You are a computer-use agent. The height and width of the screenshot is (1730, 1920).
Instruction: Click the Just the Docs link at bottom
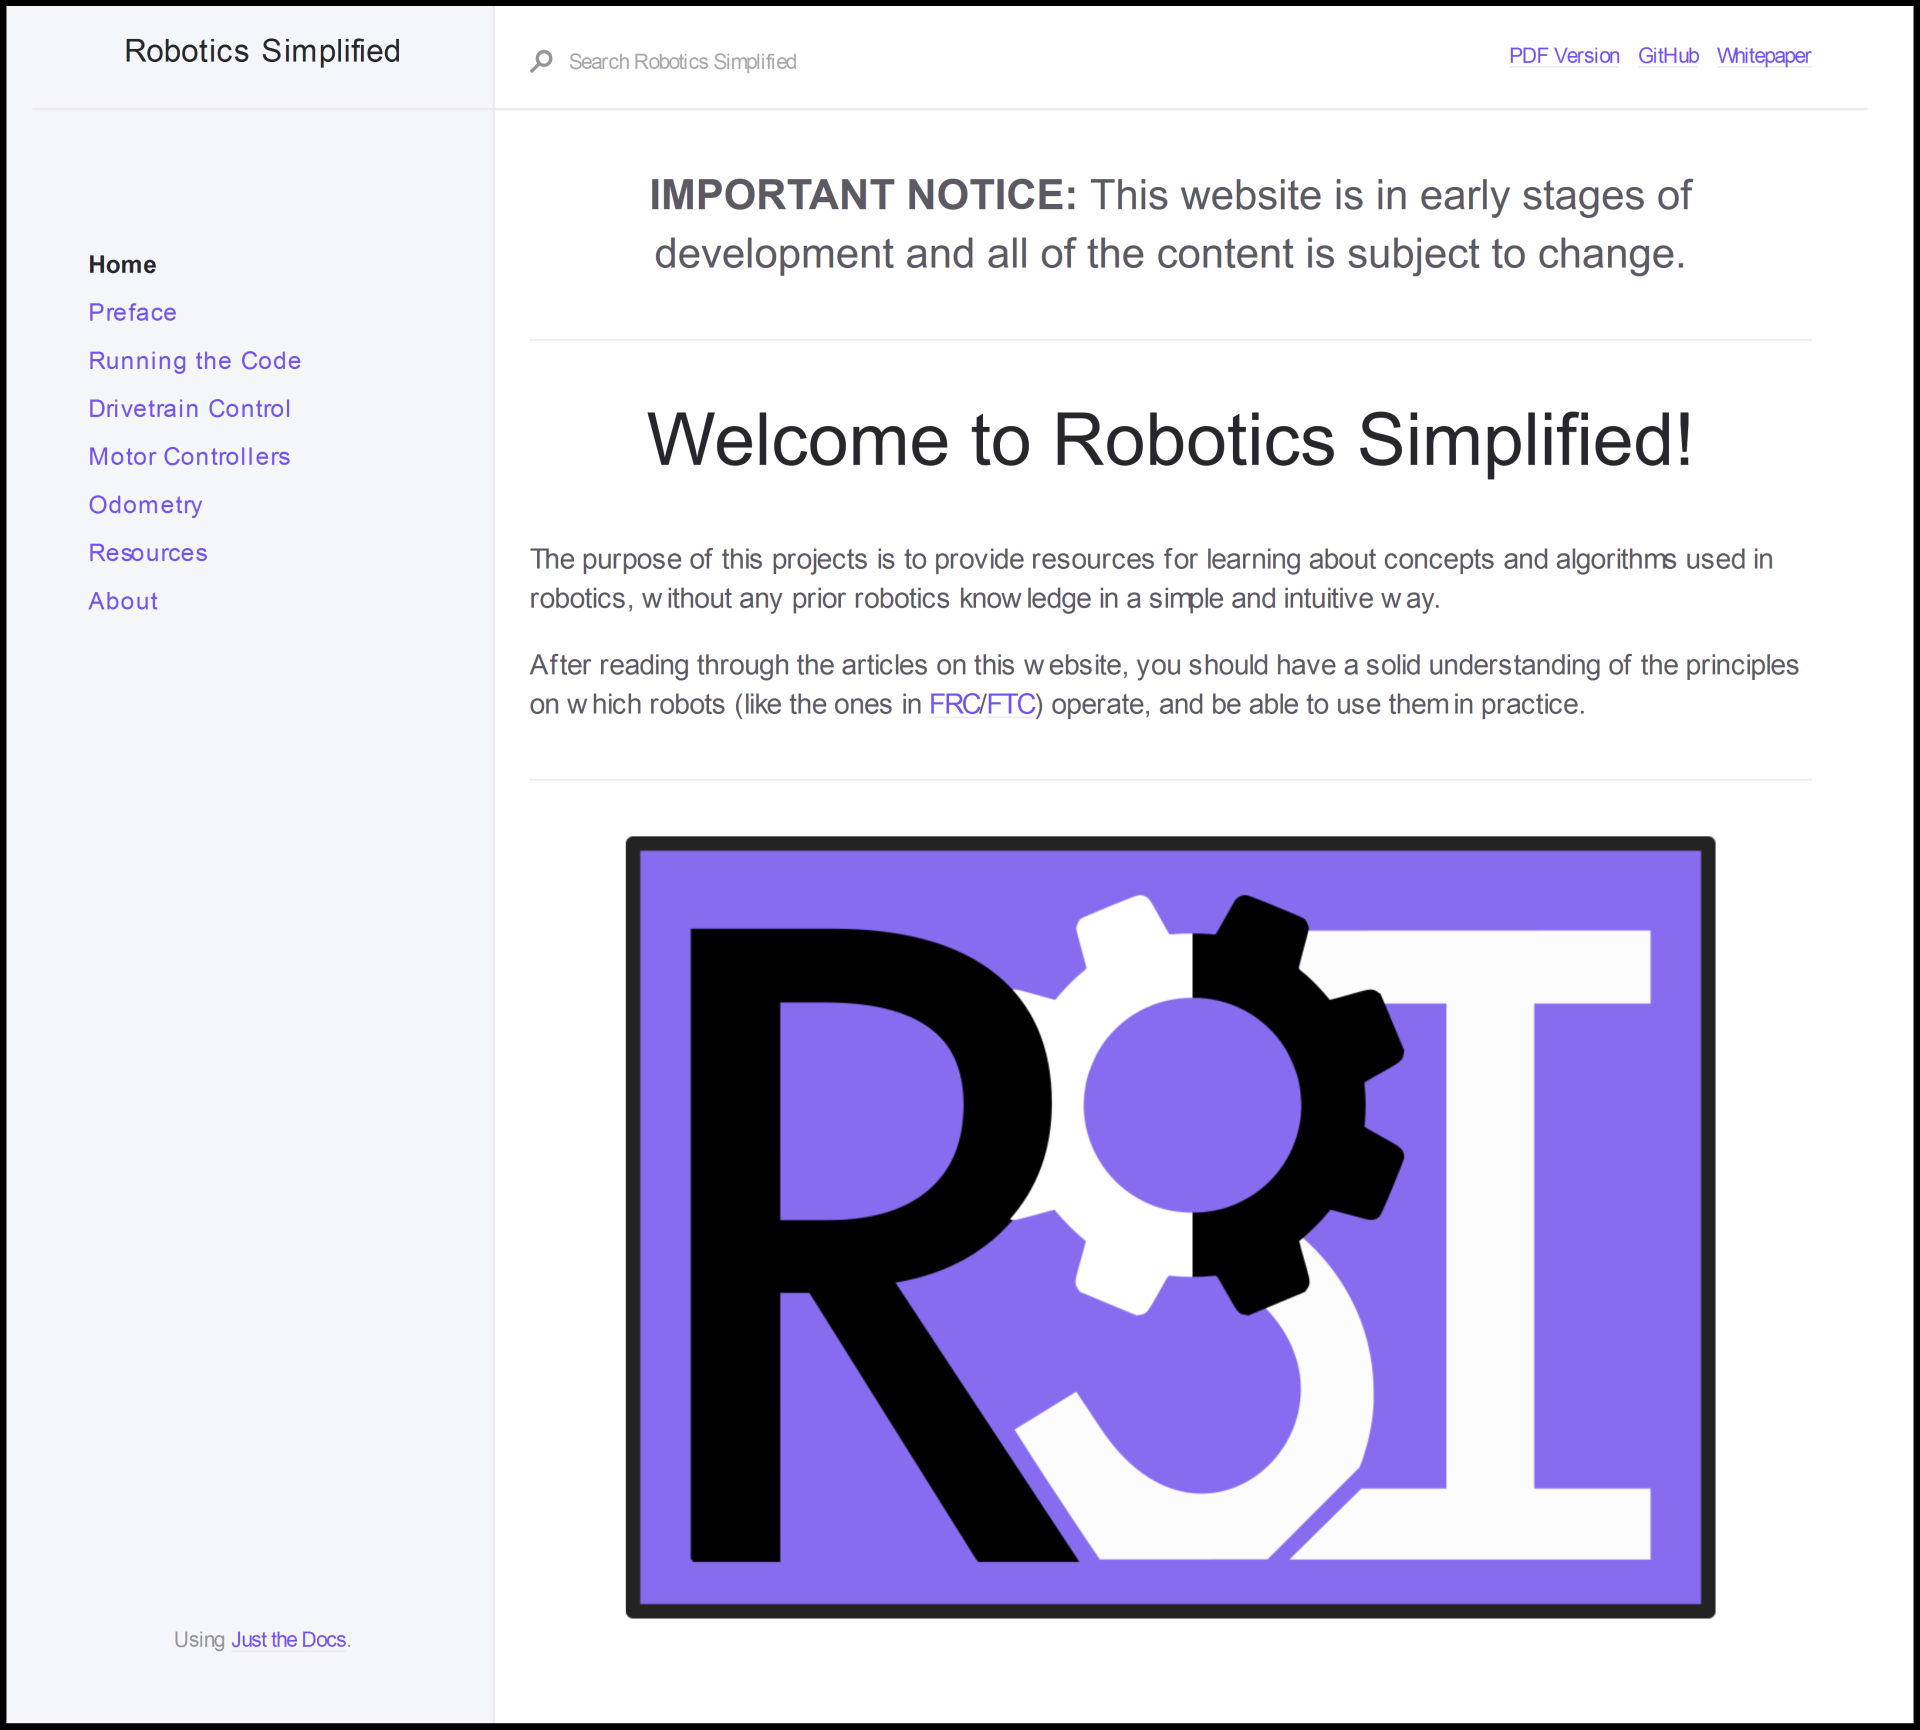pyautogui.click(x=287, y=1641)
